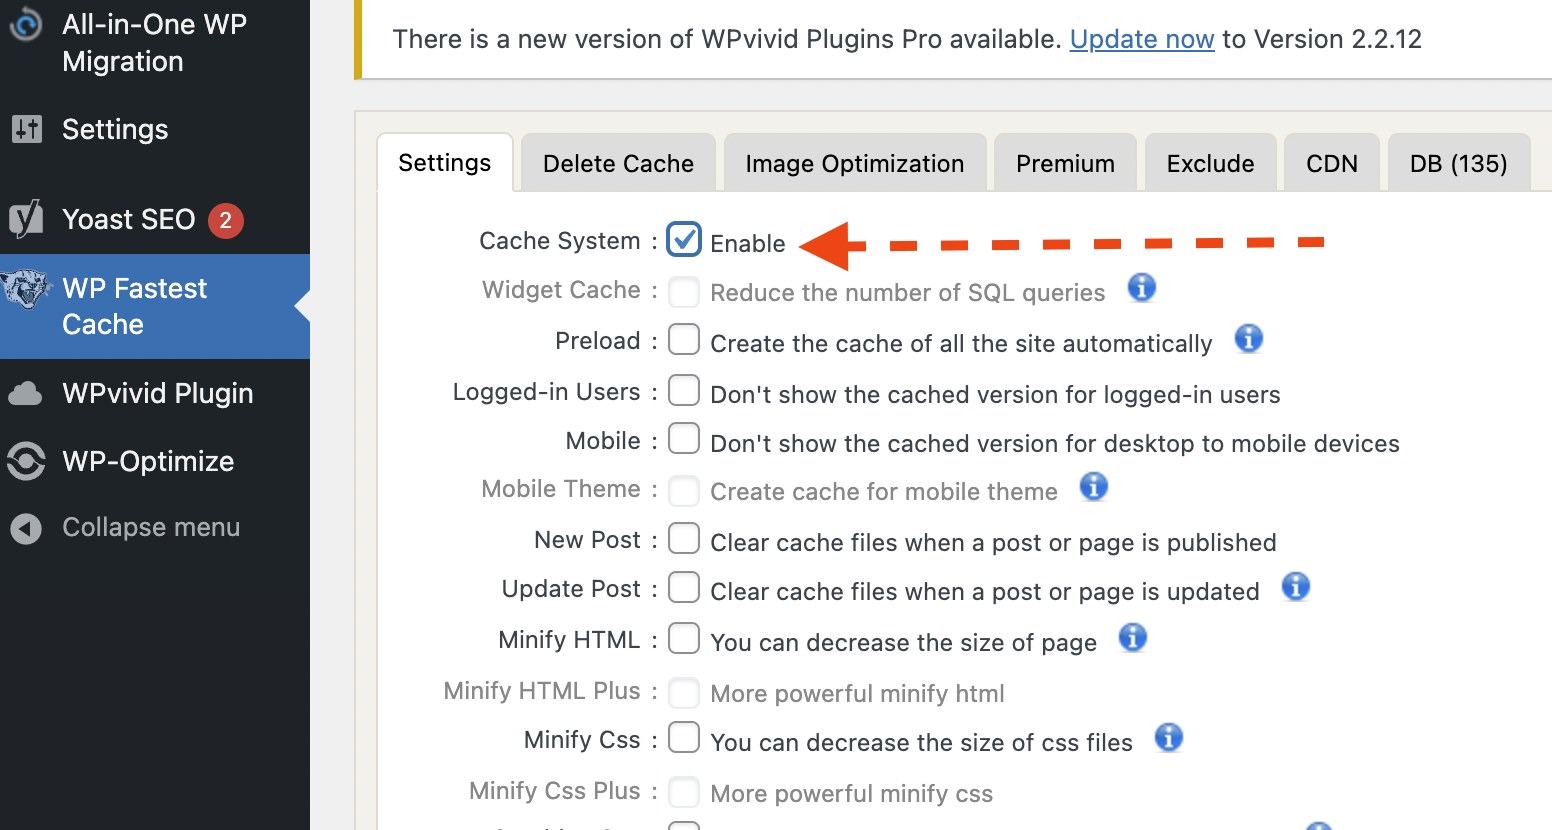This screenshot has height=830, width=1552.
Task: Tick the New Post clear cache checkbox
Action: point(684,538)
